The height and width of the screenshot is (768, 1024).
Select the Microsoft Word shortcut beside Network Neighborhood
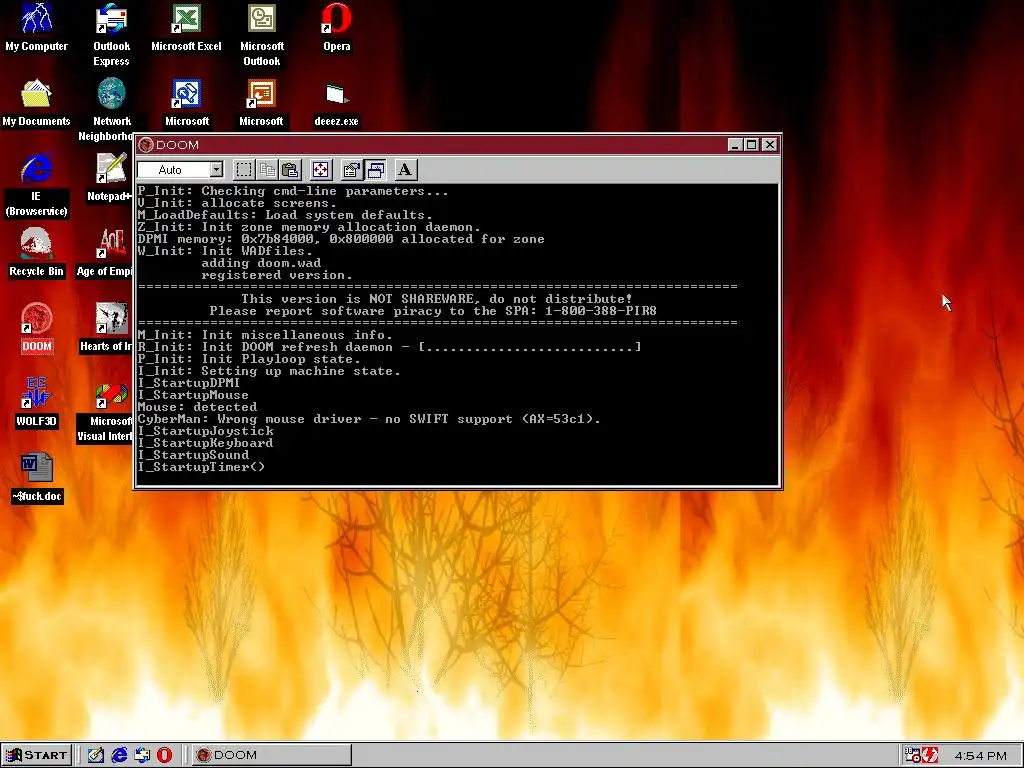point(187,103)
